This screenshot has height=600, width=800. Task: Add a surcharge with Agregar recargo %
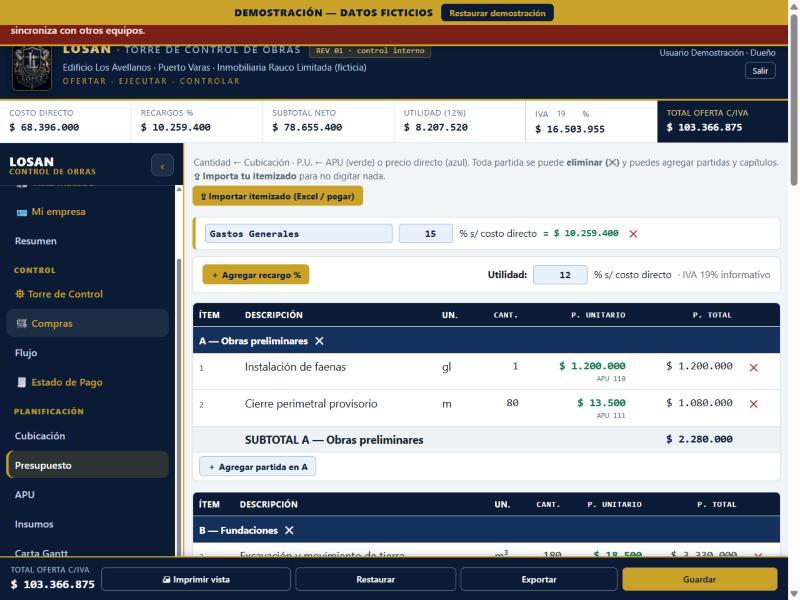256,275
